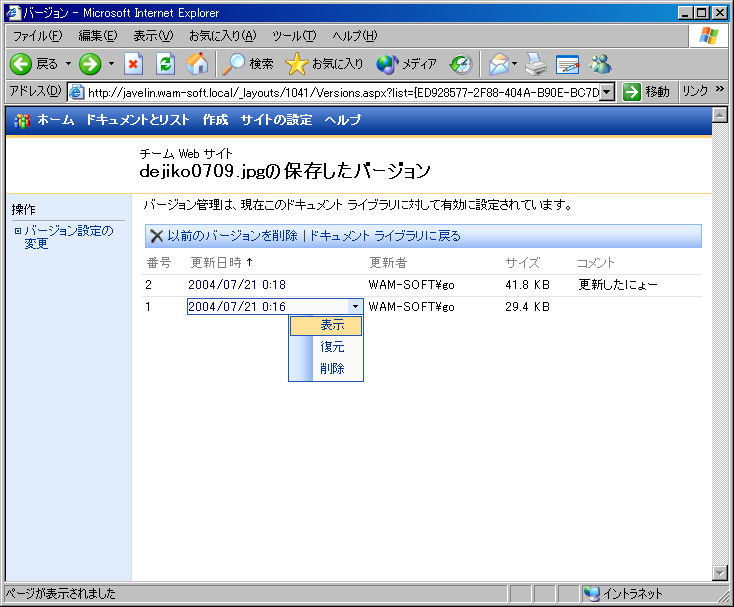The image size is (734, 607).
Task: Click the 29.4 KB size cell
Action: pos(528,307)
